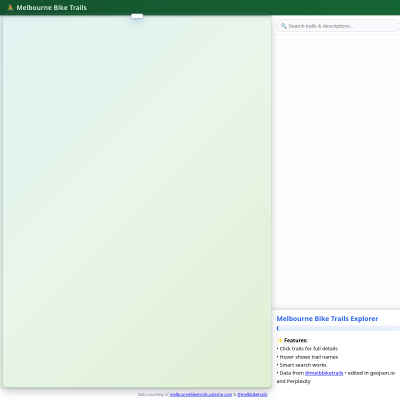Click the 'Hover shows trail names' bullet
Image resolution: width=400 pixels, height=400 pixels.
[307, 357]
